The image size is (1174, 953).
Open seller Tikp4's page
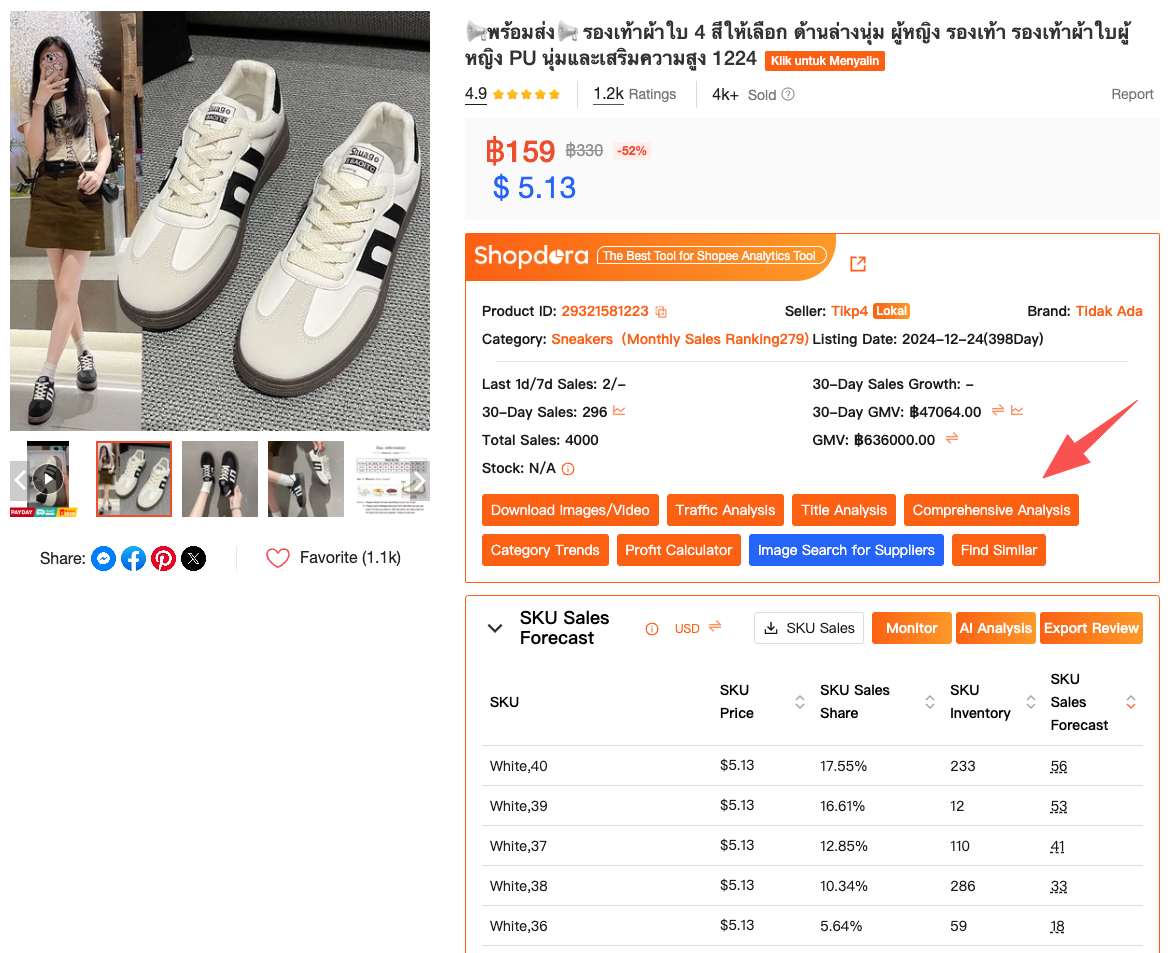849,311
